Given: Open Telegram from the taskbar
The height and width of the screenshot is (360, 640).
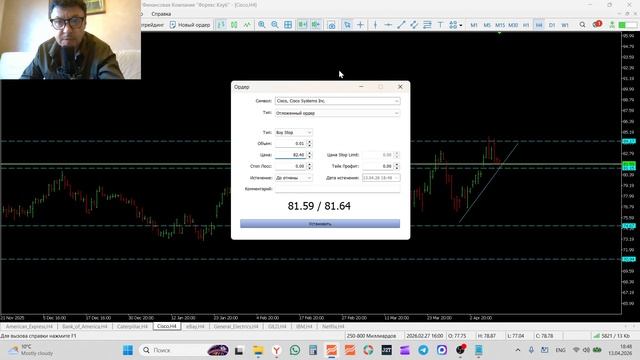Looking at the screenshot, I should coord(423,350).
